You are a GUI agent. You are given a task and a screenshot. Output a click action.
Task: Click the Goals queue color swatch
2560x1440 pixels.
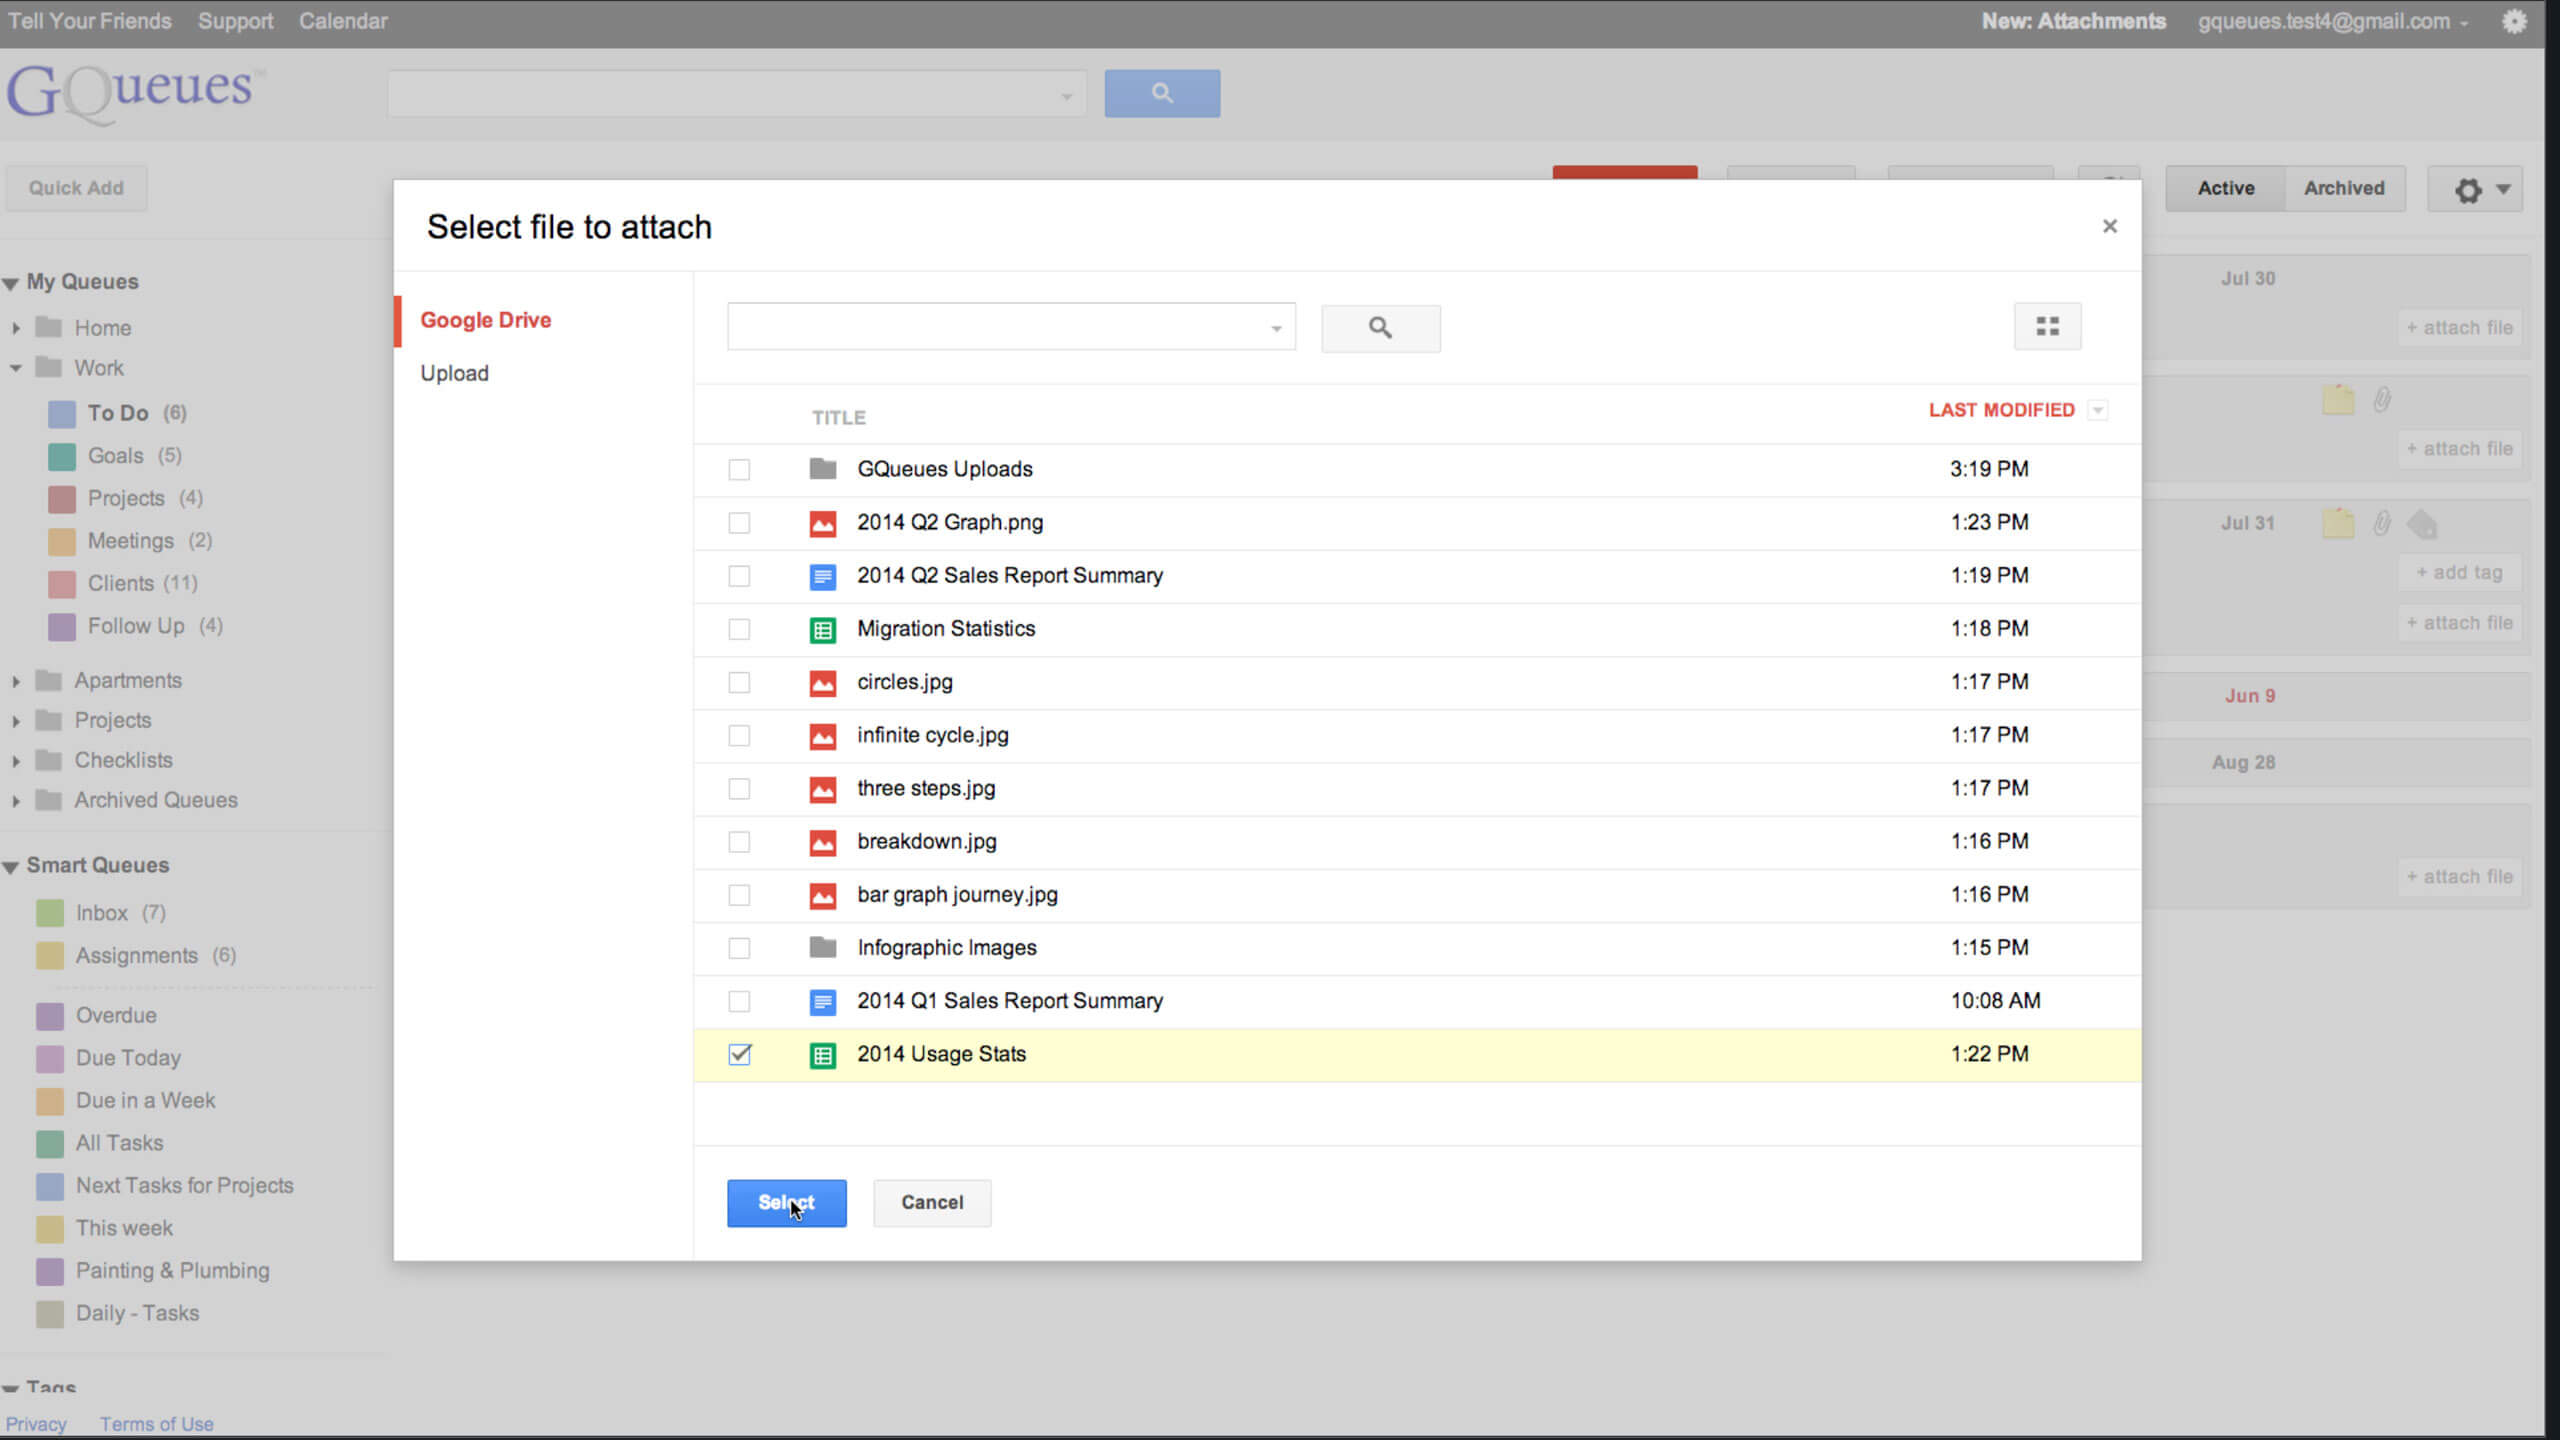pos(62,457)
